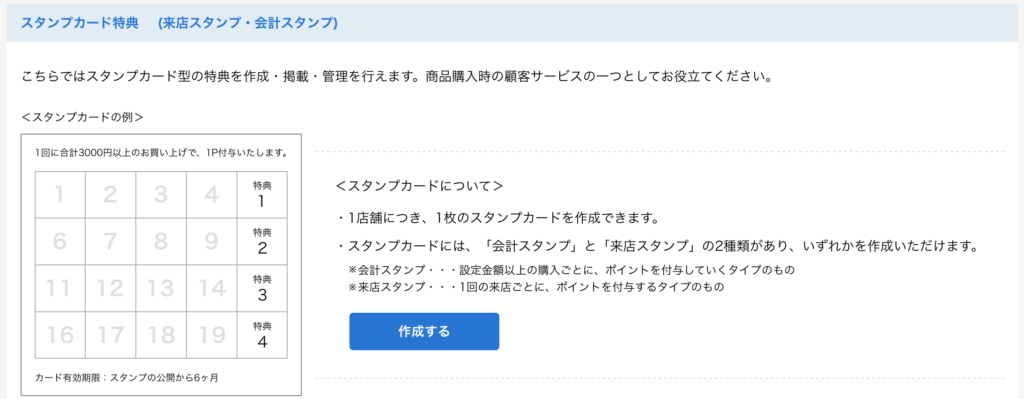Screen dimensions: 1024x399
Task: Click stamp cell number 3
Action: (161, 195)
